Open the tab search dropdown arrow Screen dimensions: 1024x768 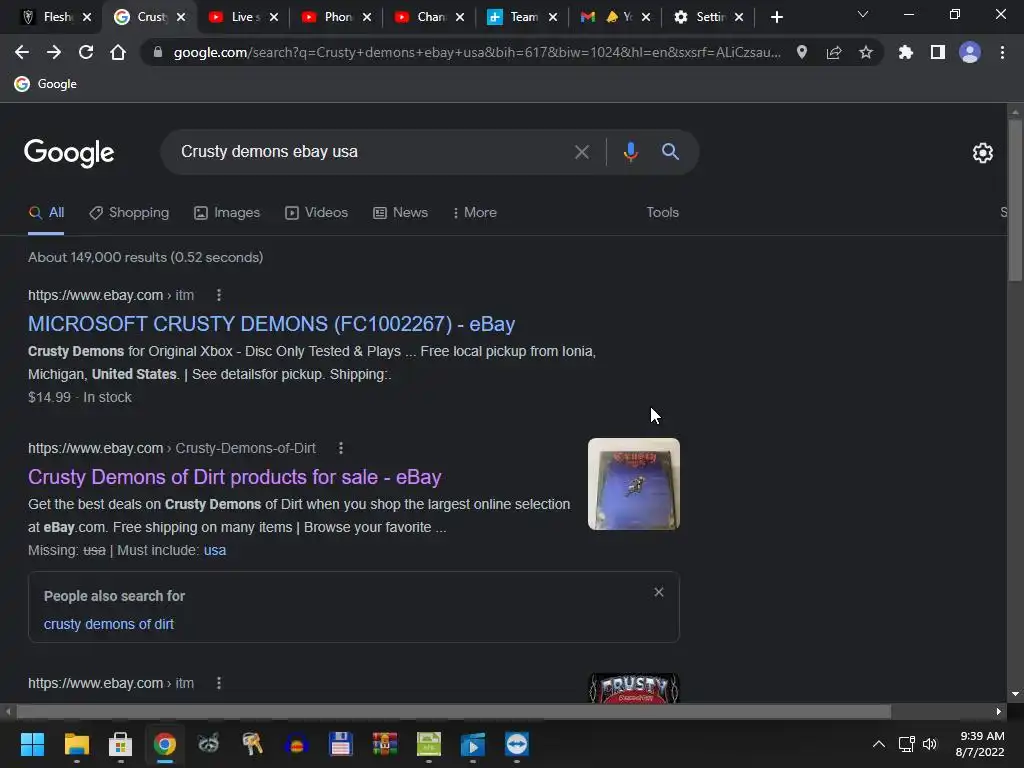[x=863, y=14]
